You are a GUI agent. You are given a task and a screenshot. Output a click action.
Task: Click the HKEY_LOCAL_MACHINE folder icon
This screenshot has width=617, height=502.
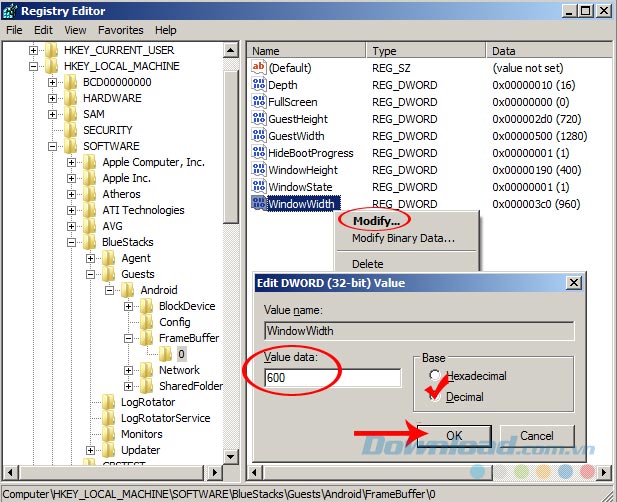[52, 66]
